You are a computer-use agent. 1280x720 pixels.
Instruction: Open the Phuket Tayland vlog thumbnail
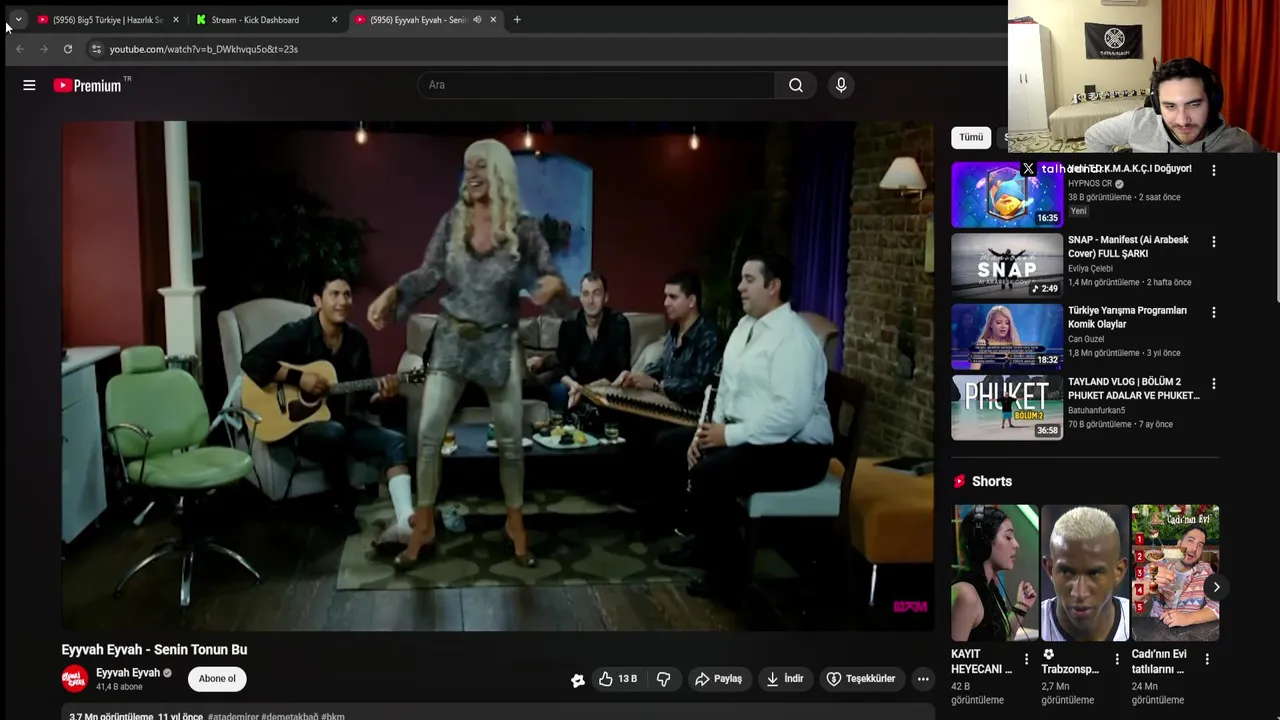coord(1006,408)
